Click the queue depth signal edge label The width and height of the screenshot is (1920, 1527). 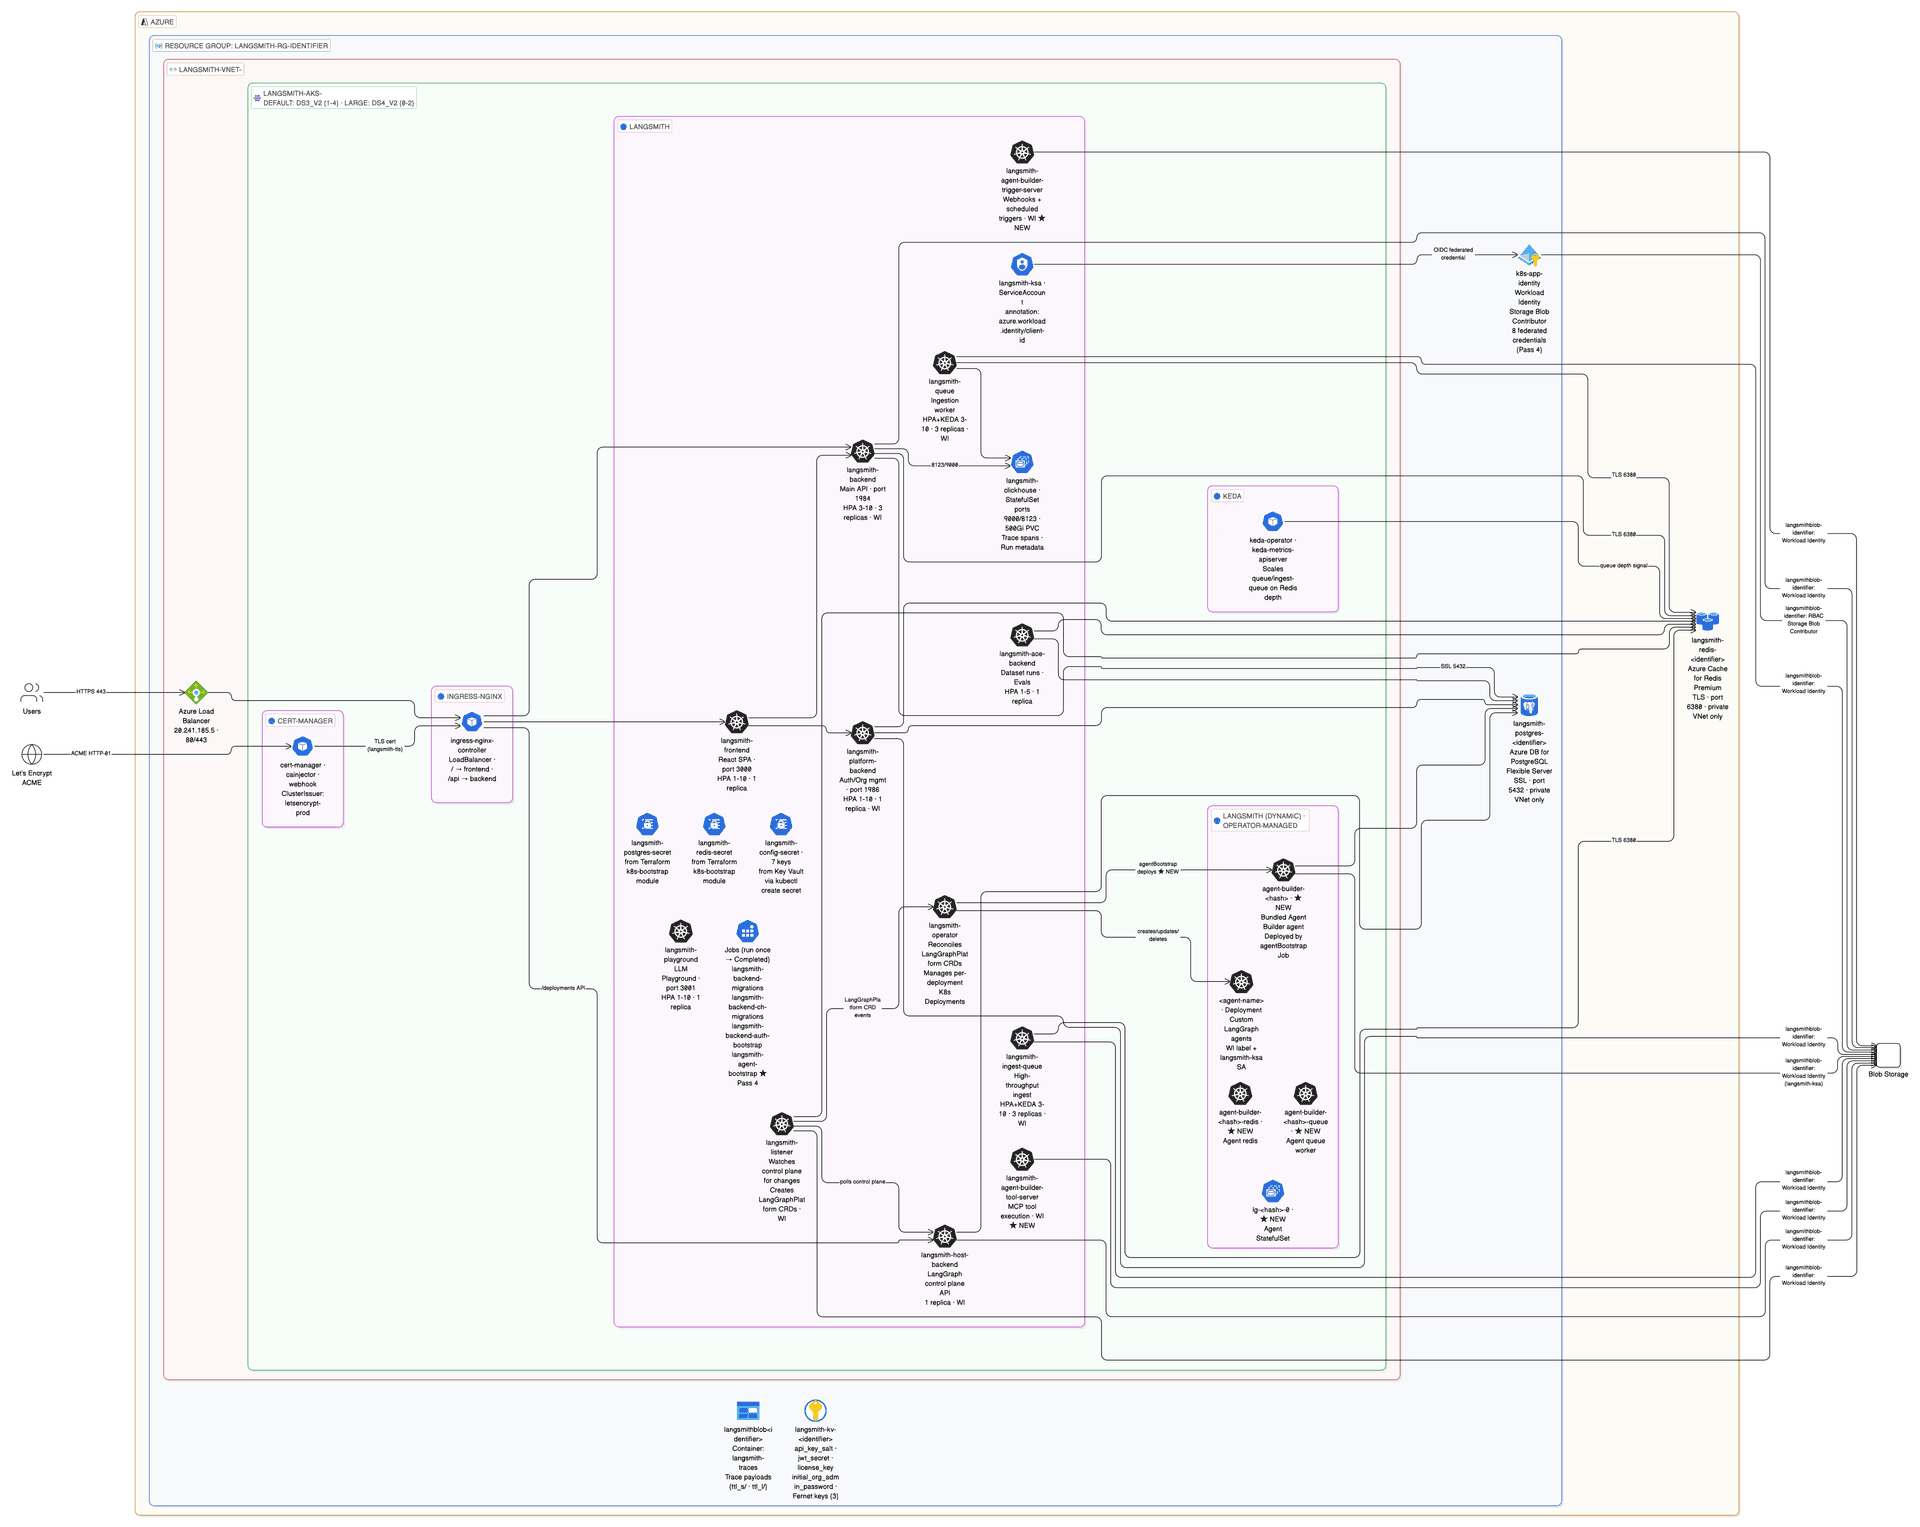[1624, 566]
